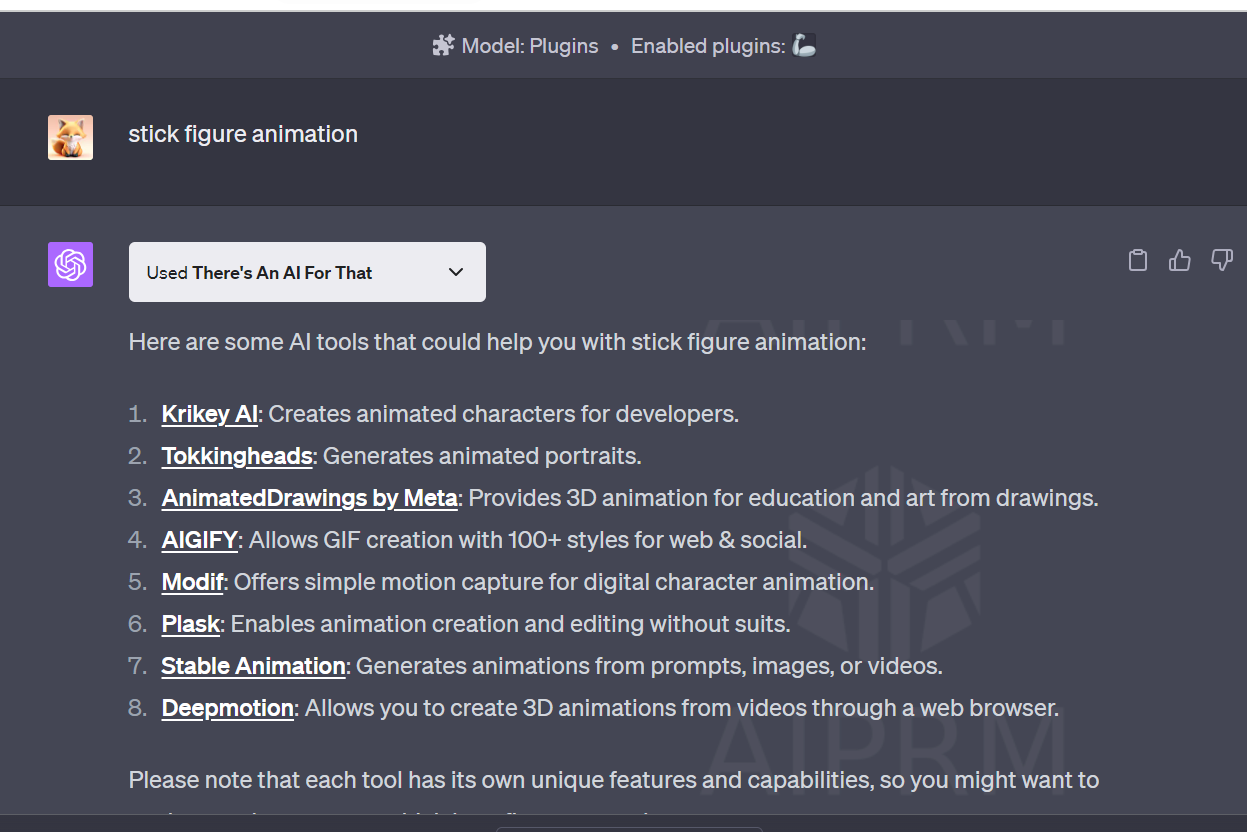Expand the Used There's An AI For That dropdown

point(307,272)
